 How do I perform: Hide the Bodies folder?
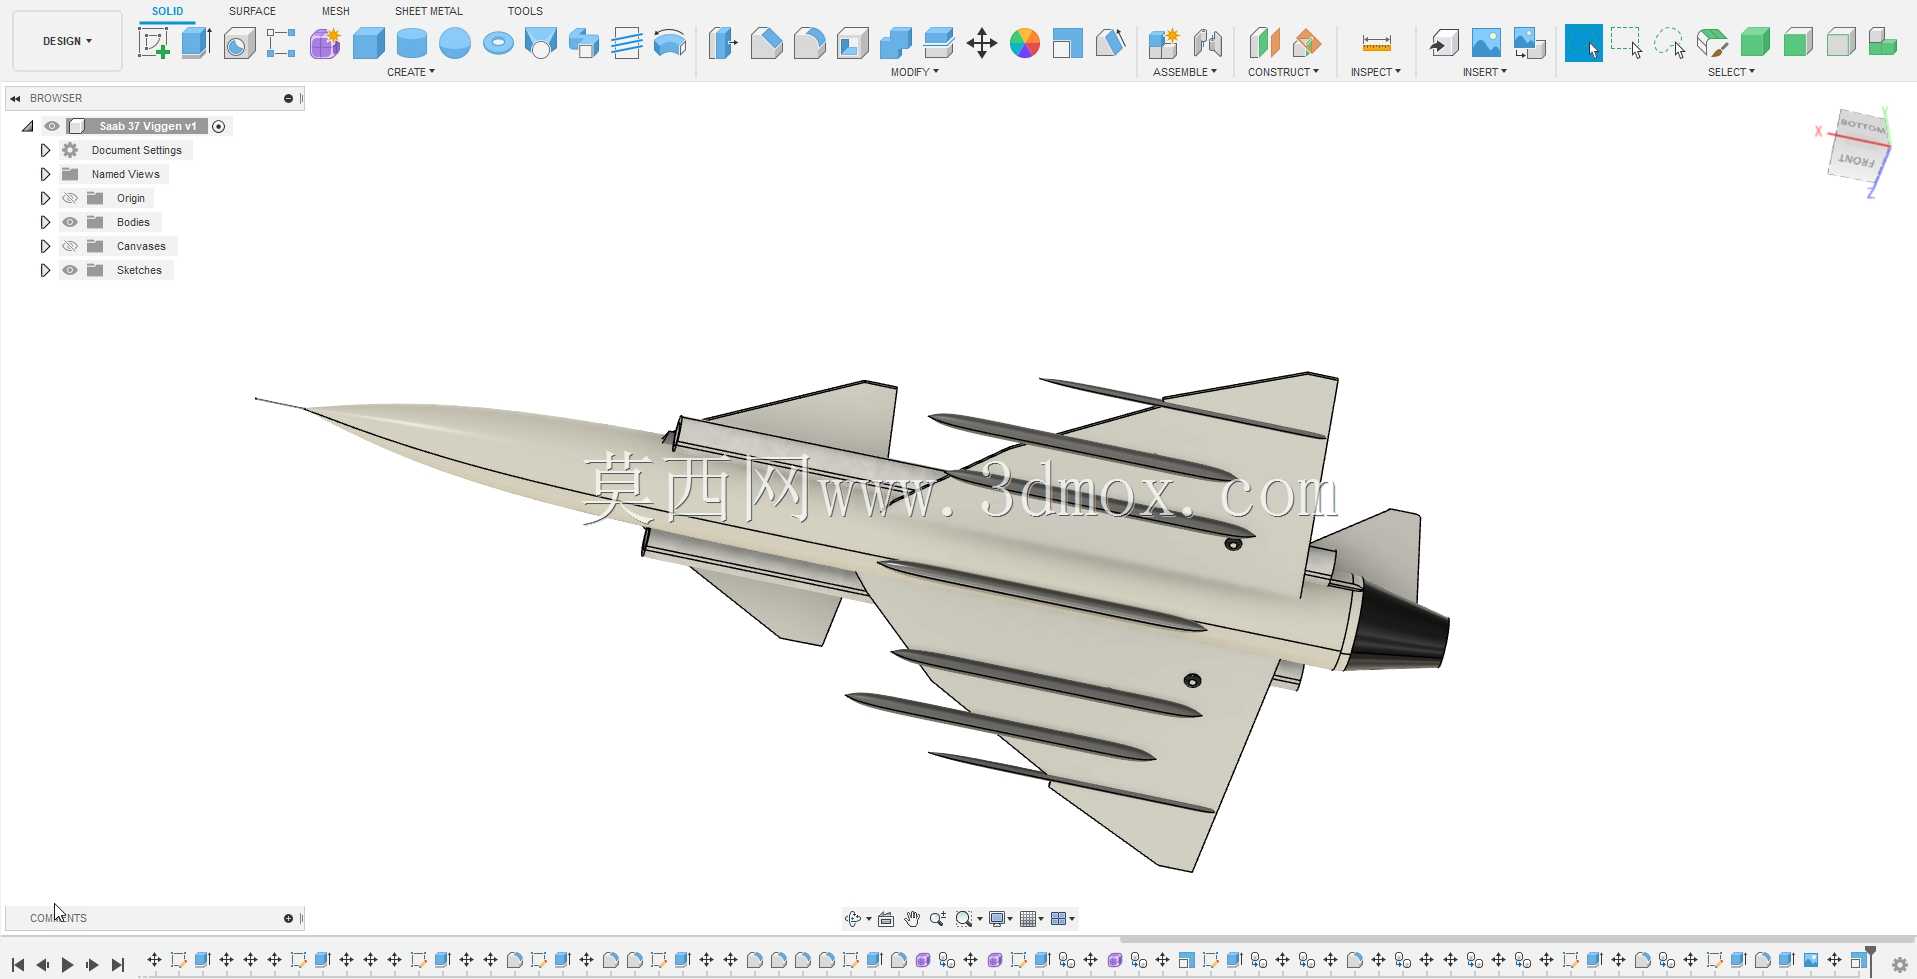[x=70, y=222]
